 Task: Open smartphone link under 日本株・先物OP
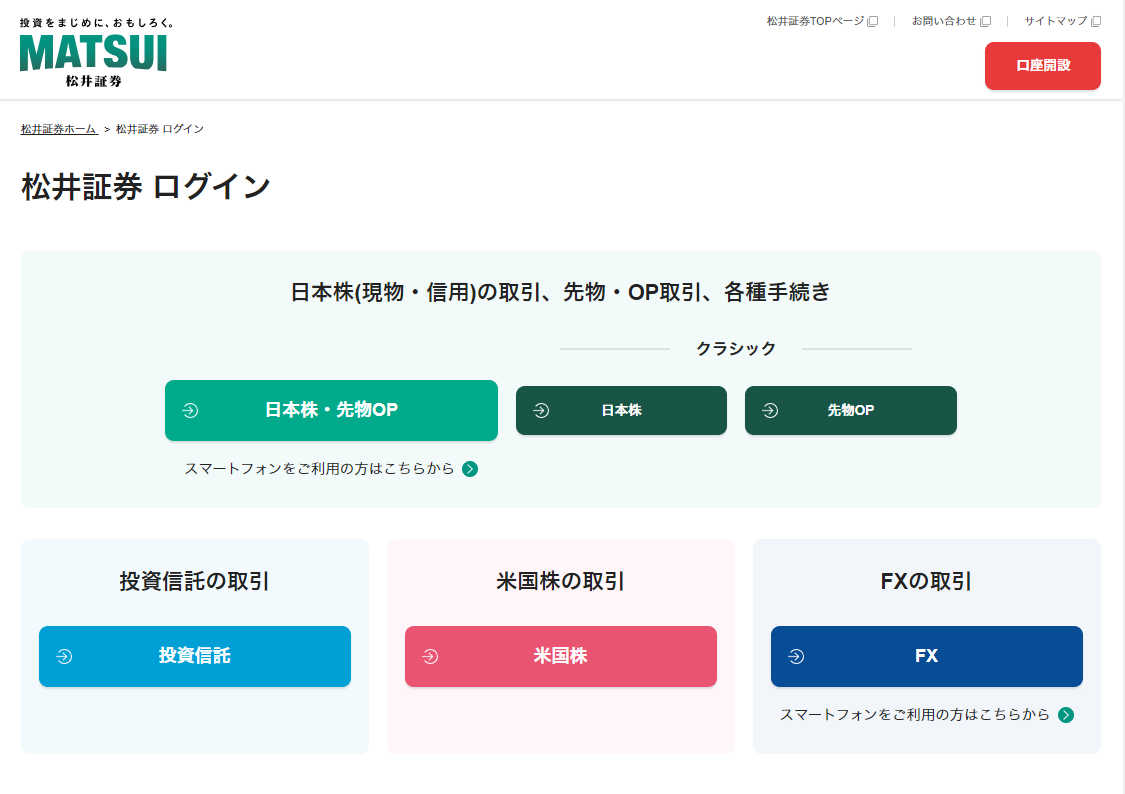331,469
